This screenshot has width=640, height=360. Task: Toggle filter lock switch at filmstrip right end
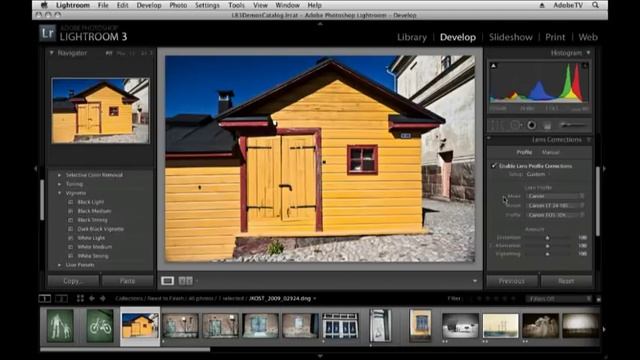(598, 299)
